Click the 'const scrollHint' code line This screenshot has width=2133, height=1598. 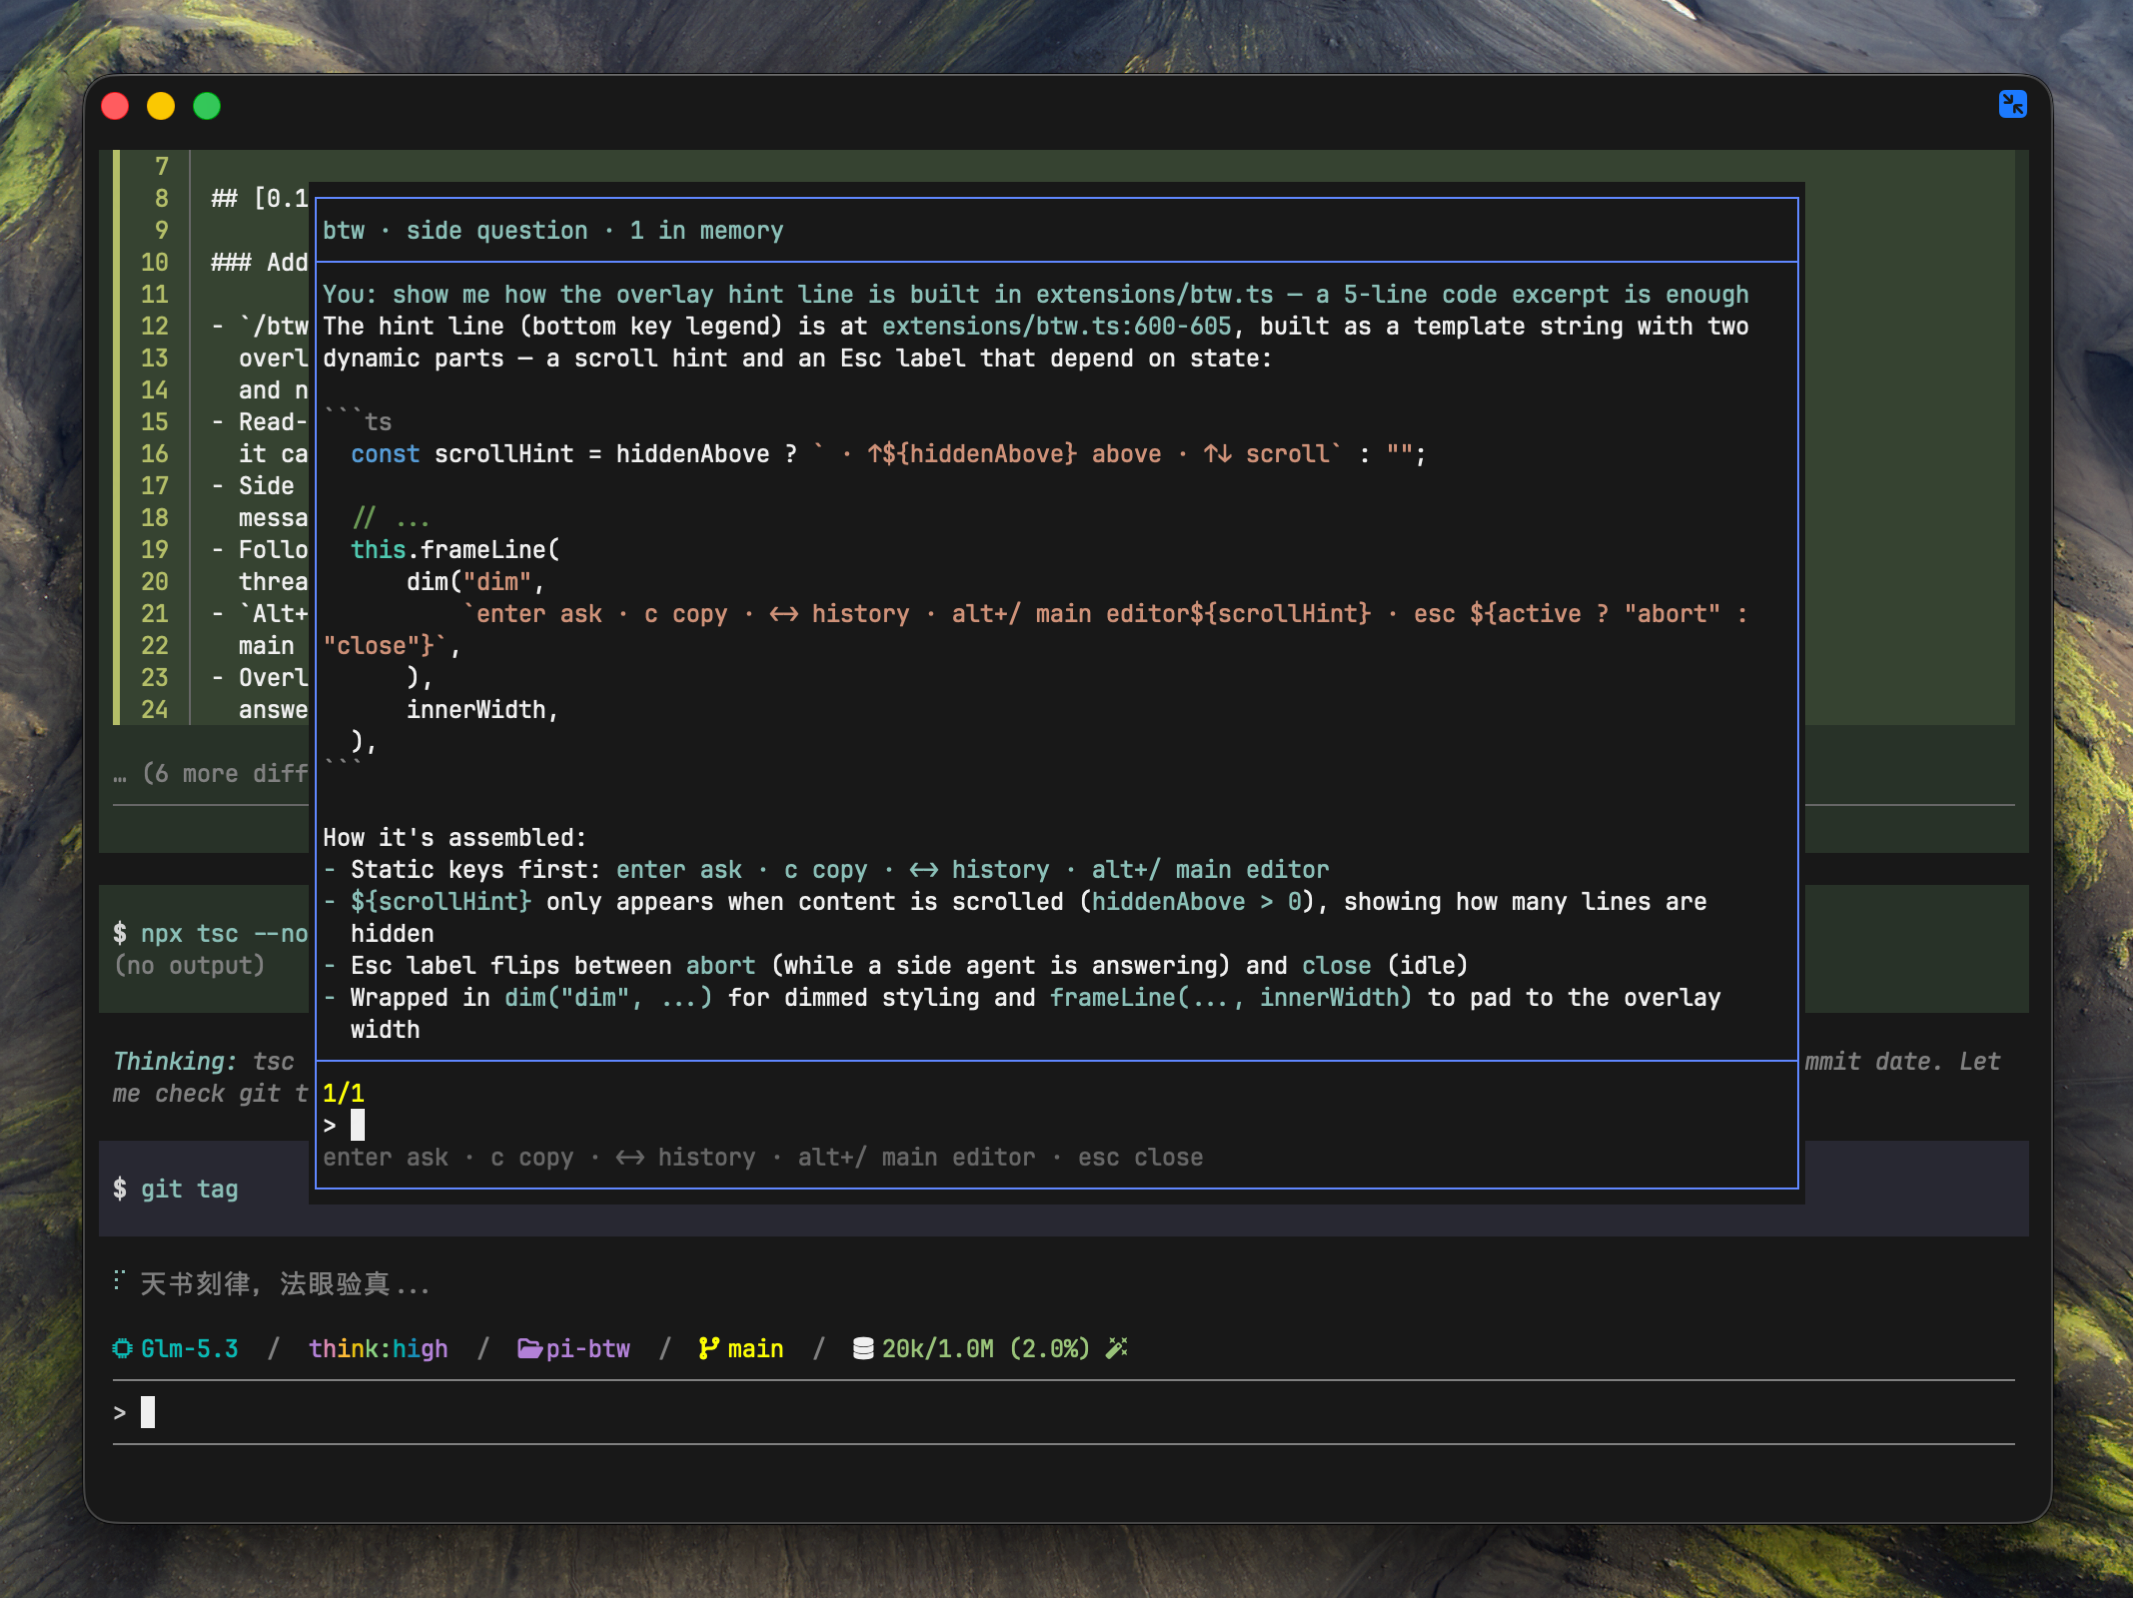888,454
